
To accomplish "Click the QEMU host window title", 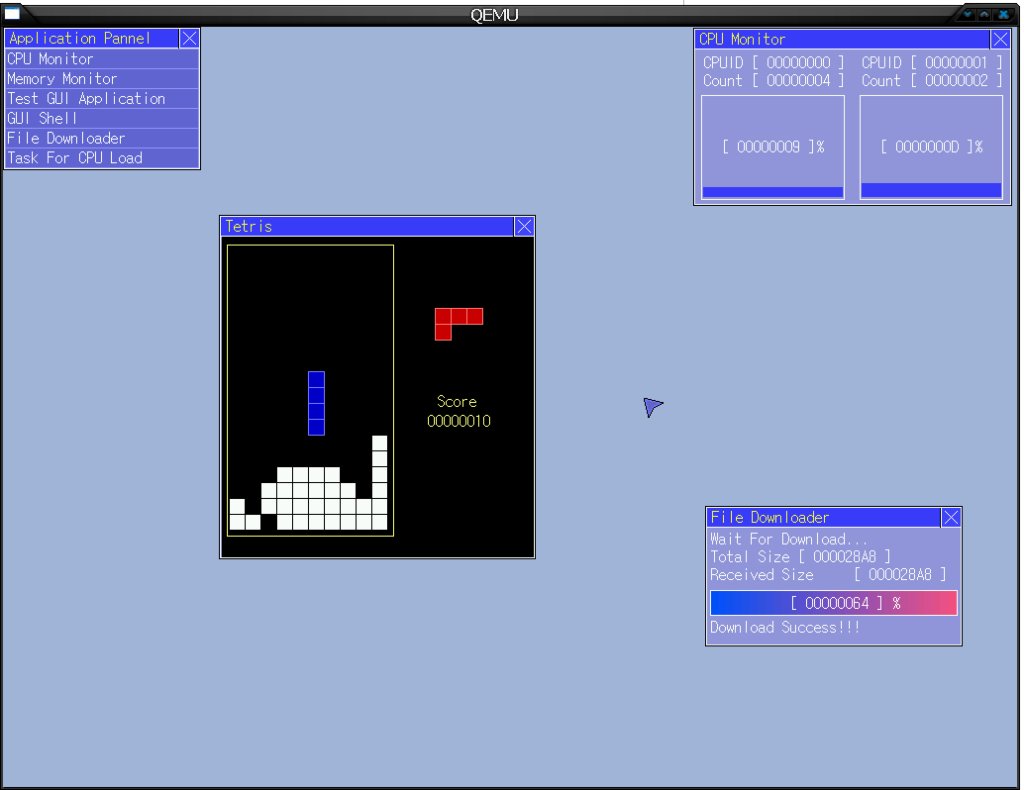I will (494, 15).
